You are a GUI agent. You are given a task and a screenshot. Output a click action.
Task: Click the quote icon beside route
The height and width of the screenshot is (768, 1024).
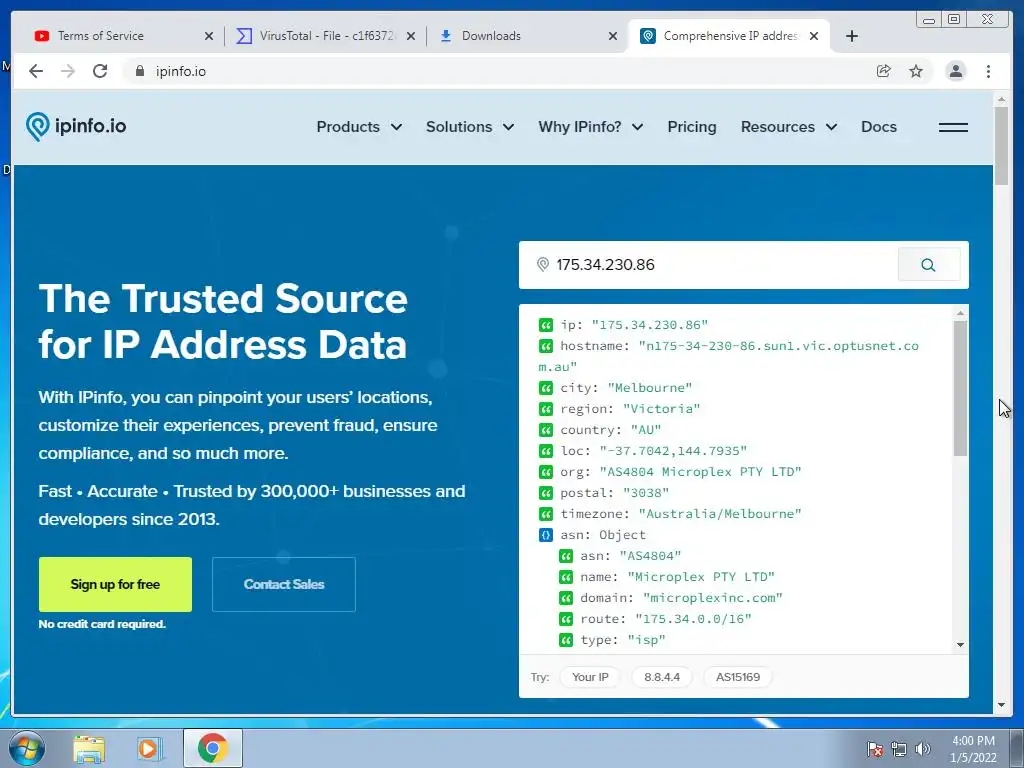tap(566, 619)
